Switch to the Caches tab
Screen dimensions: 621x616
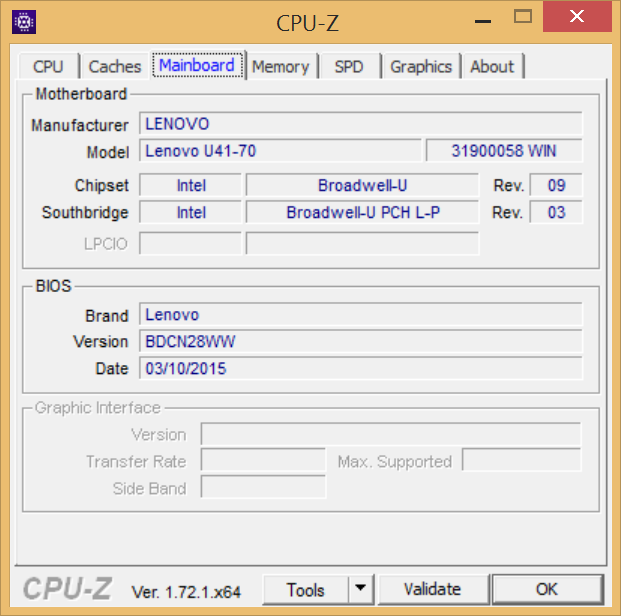click(115, 66)
